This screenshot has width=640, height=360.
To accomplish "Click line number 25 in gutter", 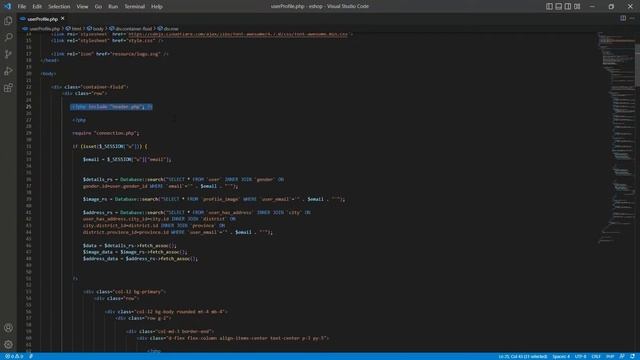I will (29, 107).
